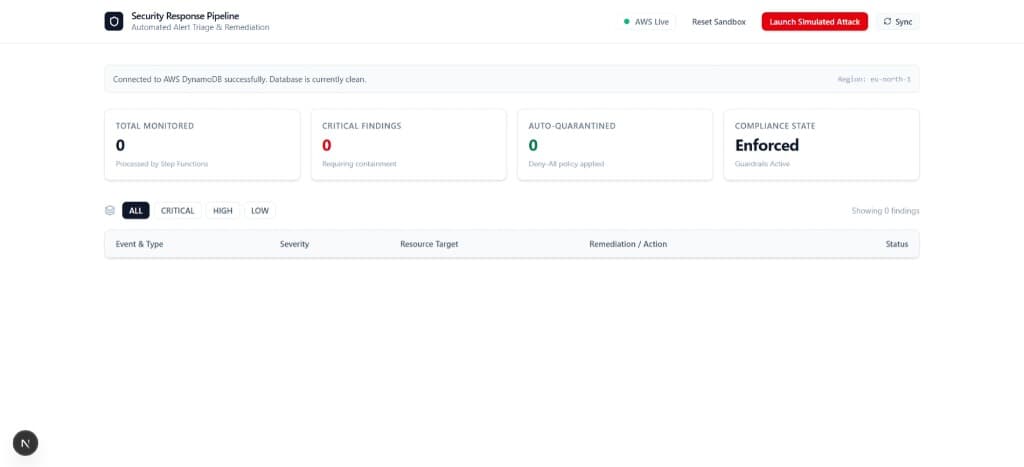Click the AWS Live status pill

tap(647, 22)
